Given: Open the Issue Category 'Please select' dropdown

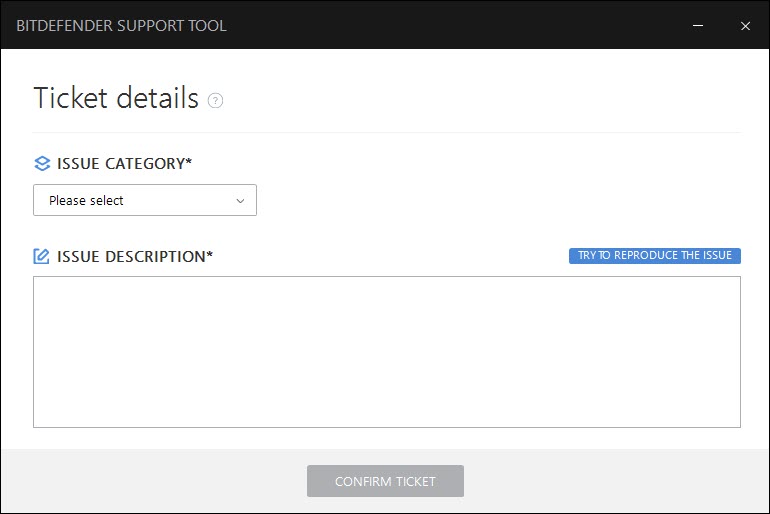Looking at the screenshot, I should [x=145, y=200].
